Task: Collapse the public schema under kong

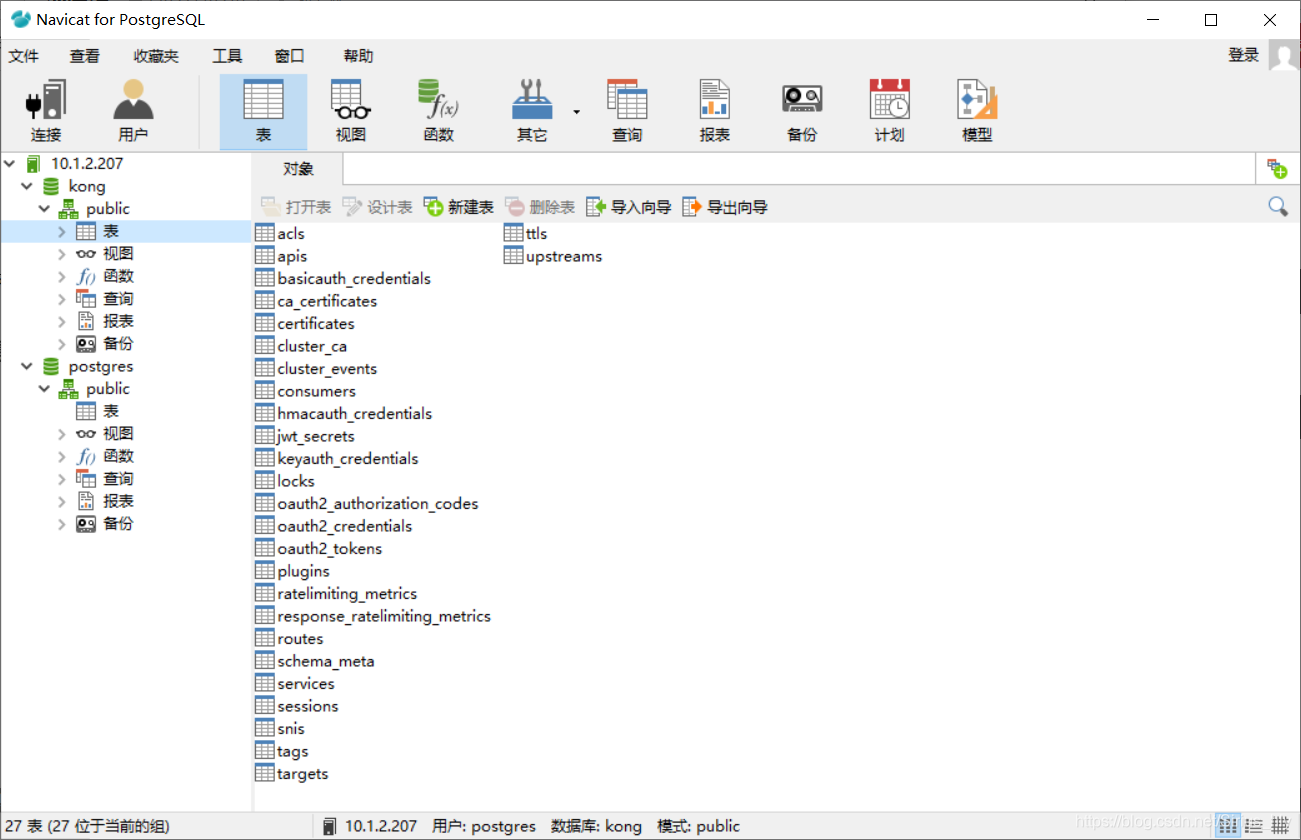Action: [x=44, y=209]
